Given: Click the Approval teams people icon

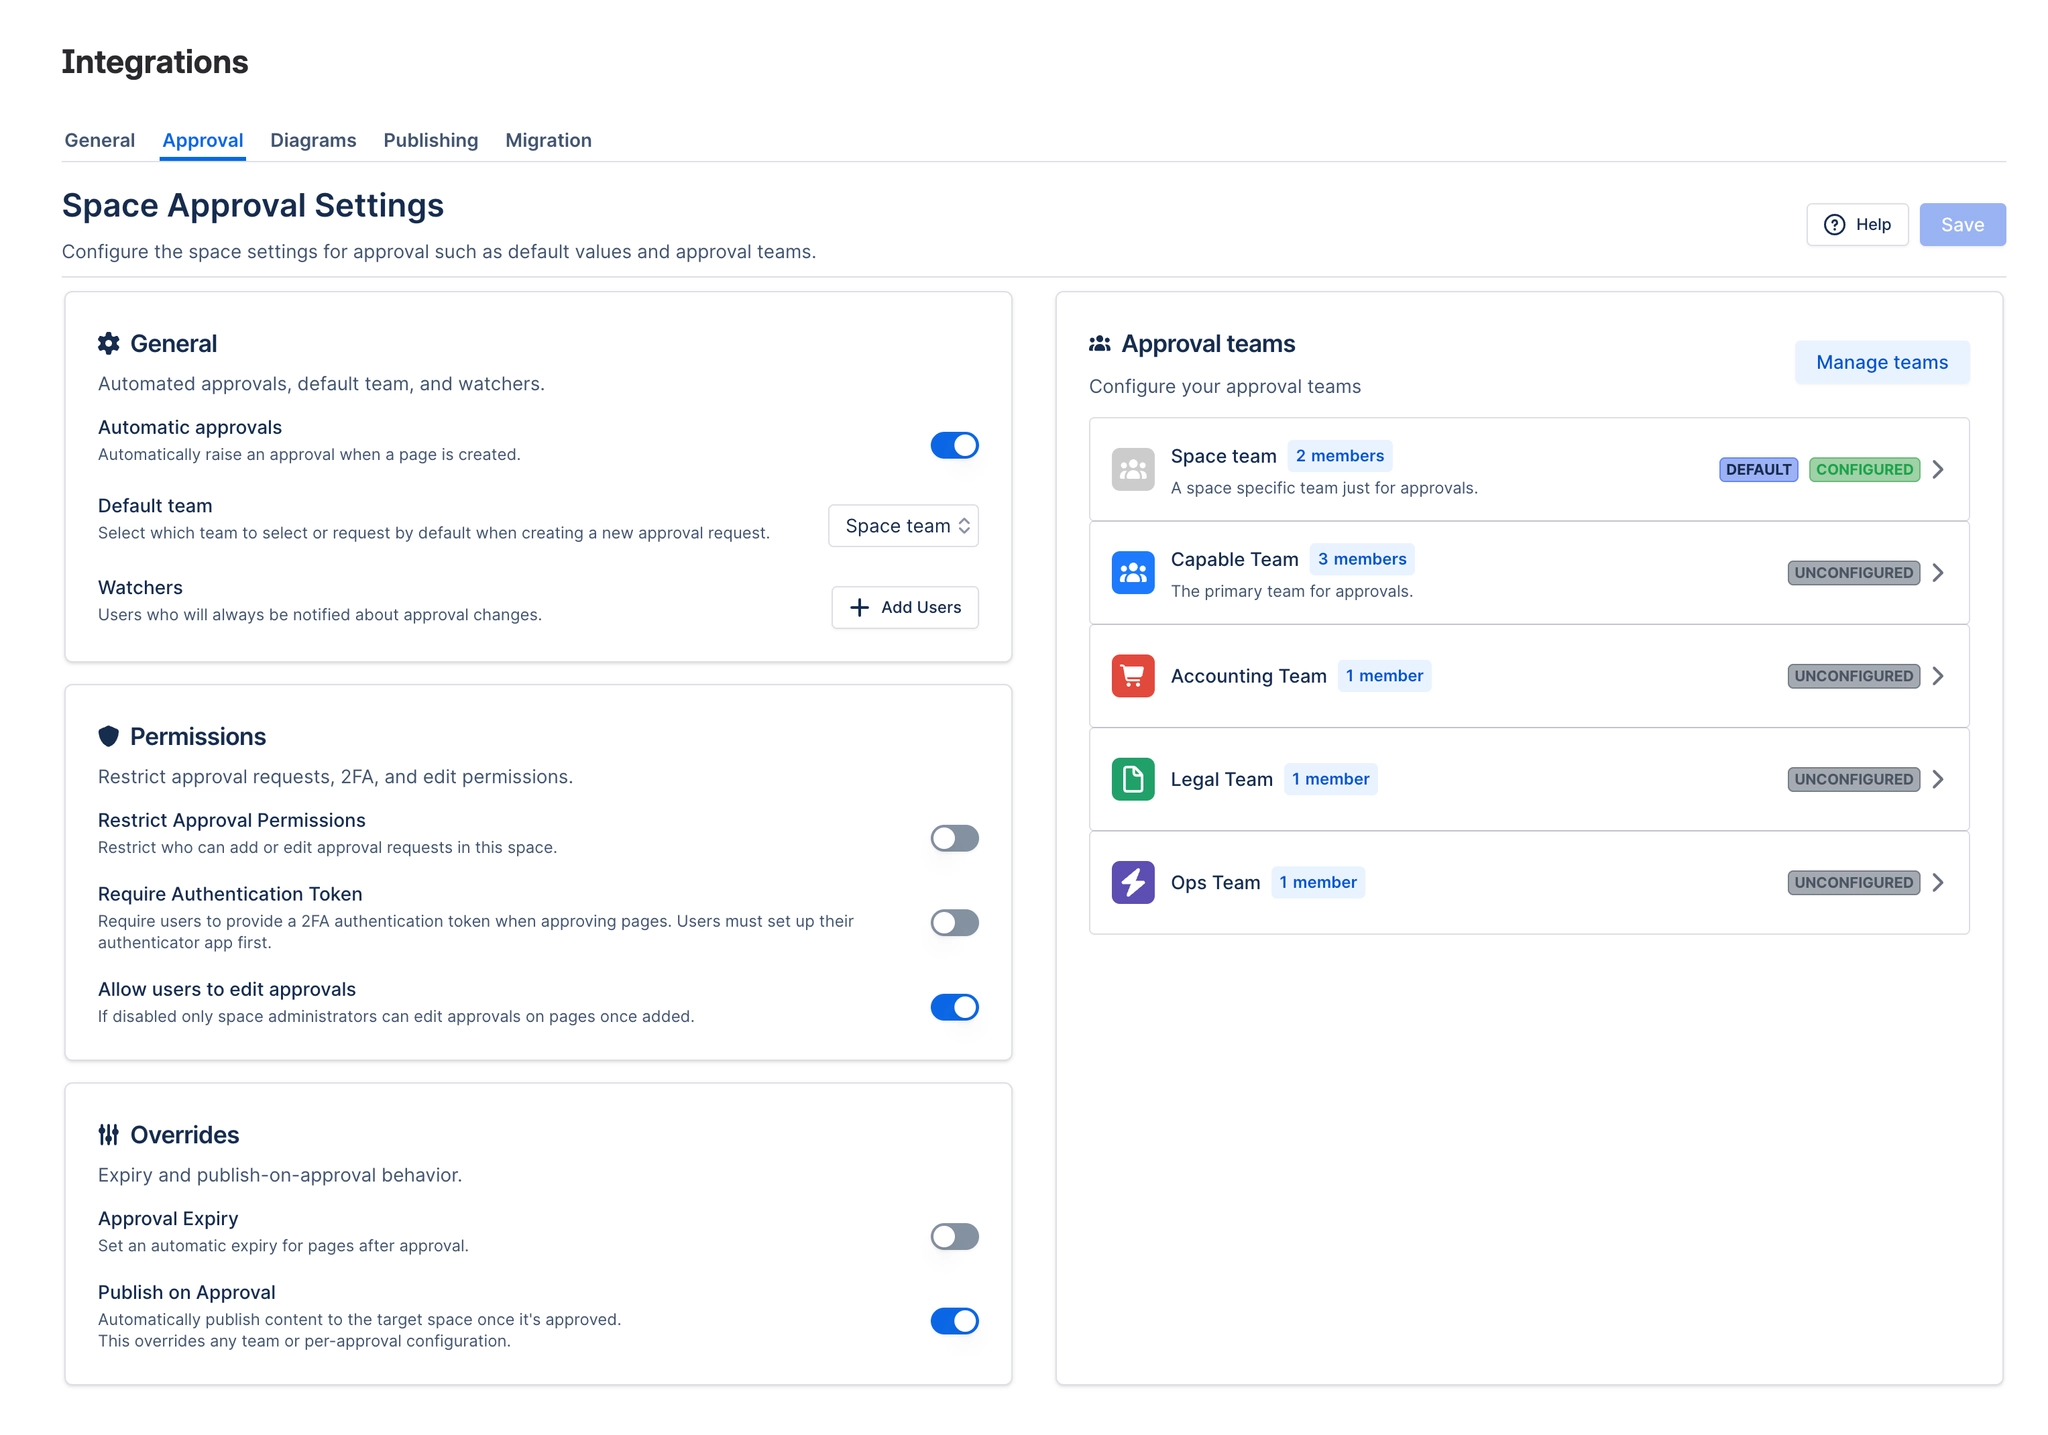Looking at the screenshot, I should tap(1098, 343).
